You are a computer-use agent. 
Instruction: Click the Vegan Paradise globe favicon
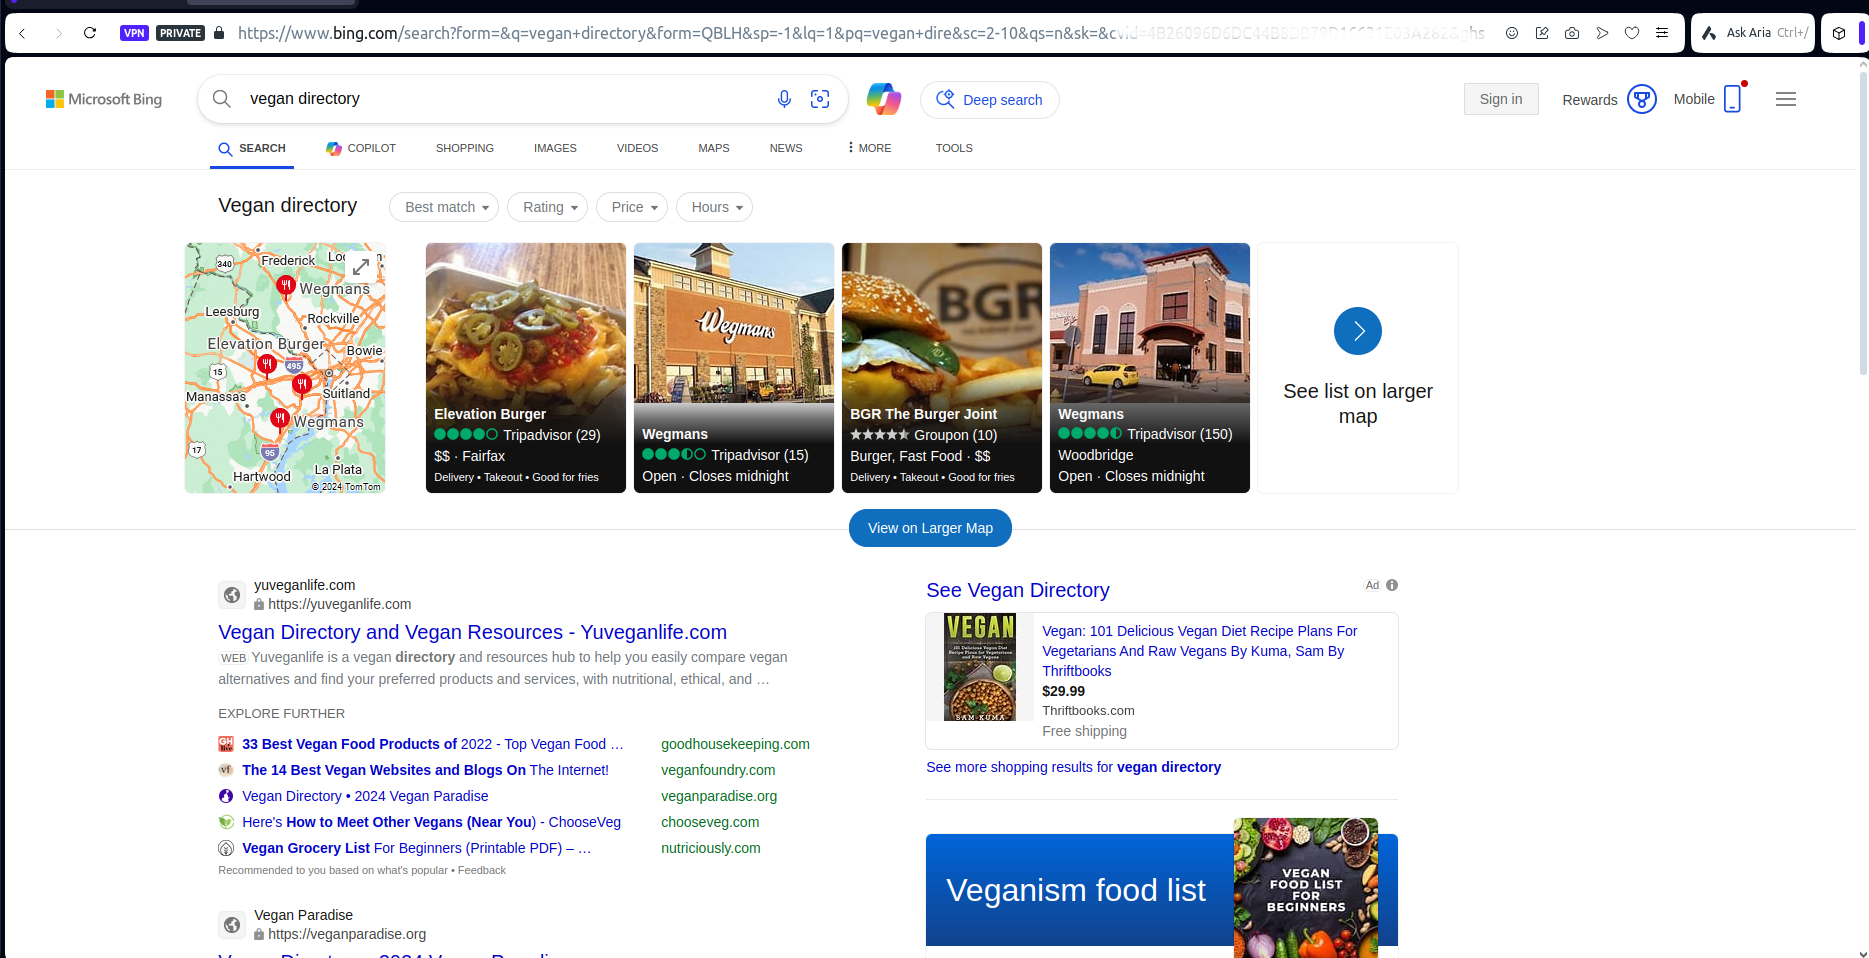point(232,925)
